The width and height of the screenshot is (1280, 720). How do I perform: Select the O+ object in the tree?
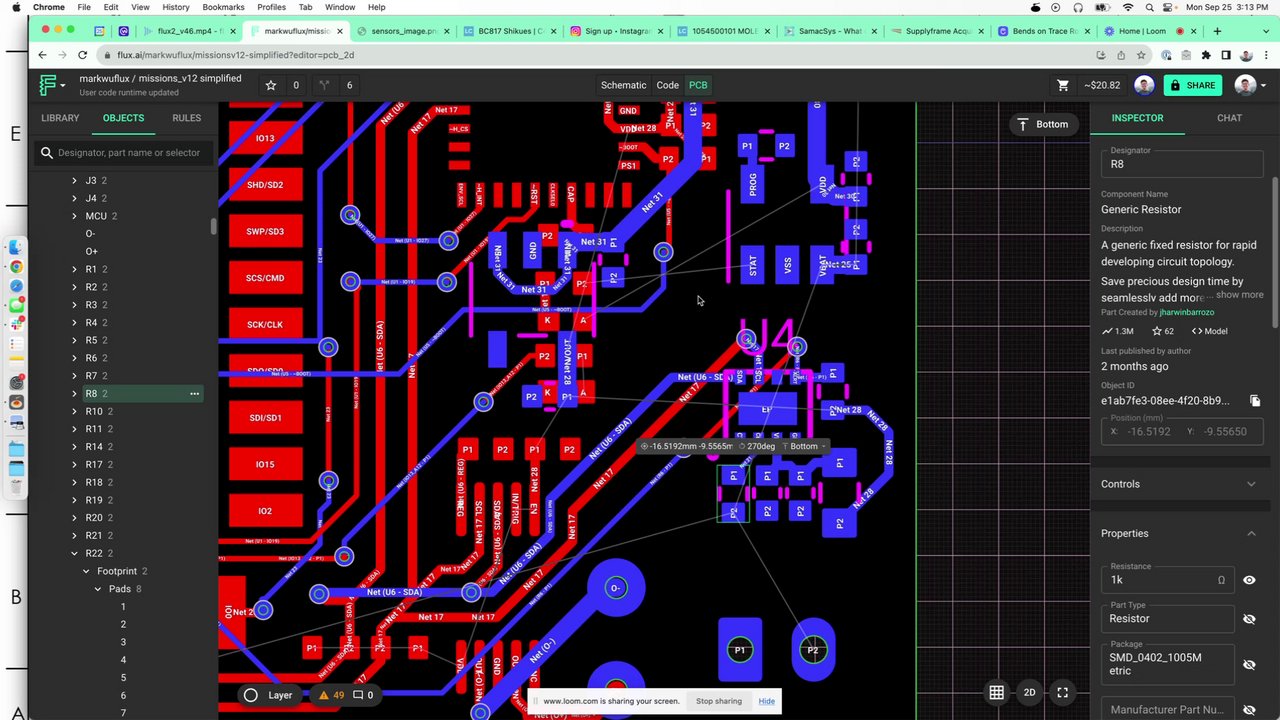91,251
